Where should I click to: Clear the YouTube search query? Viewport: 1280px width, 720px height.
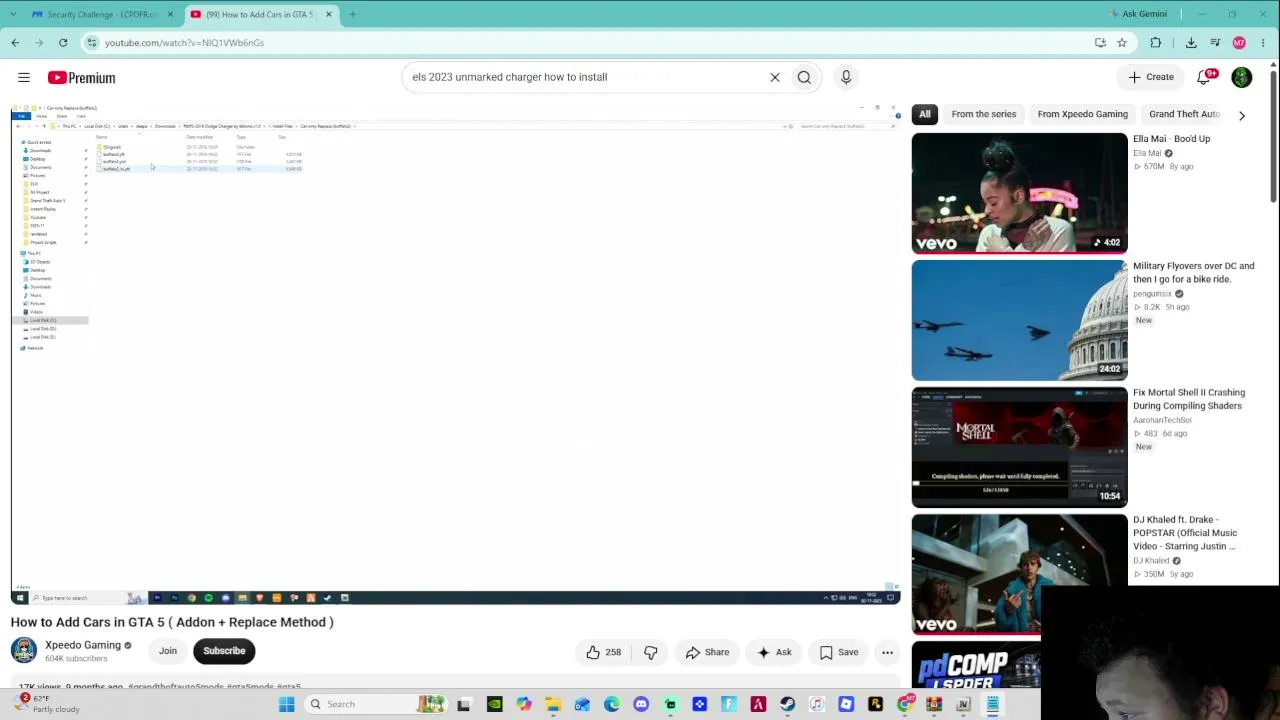(775, 77)
